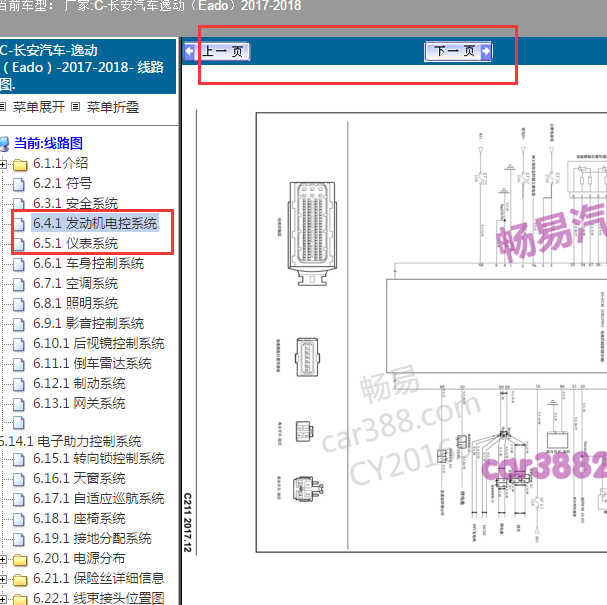
Task: Click the 当前:线路图 root node
Action: tap(48, 143)
